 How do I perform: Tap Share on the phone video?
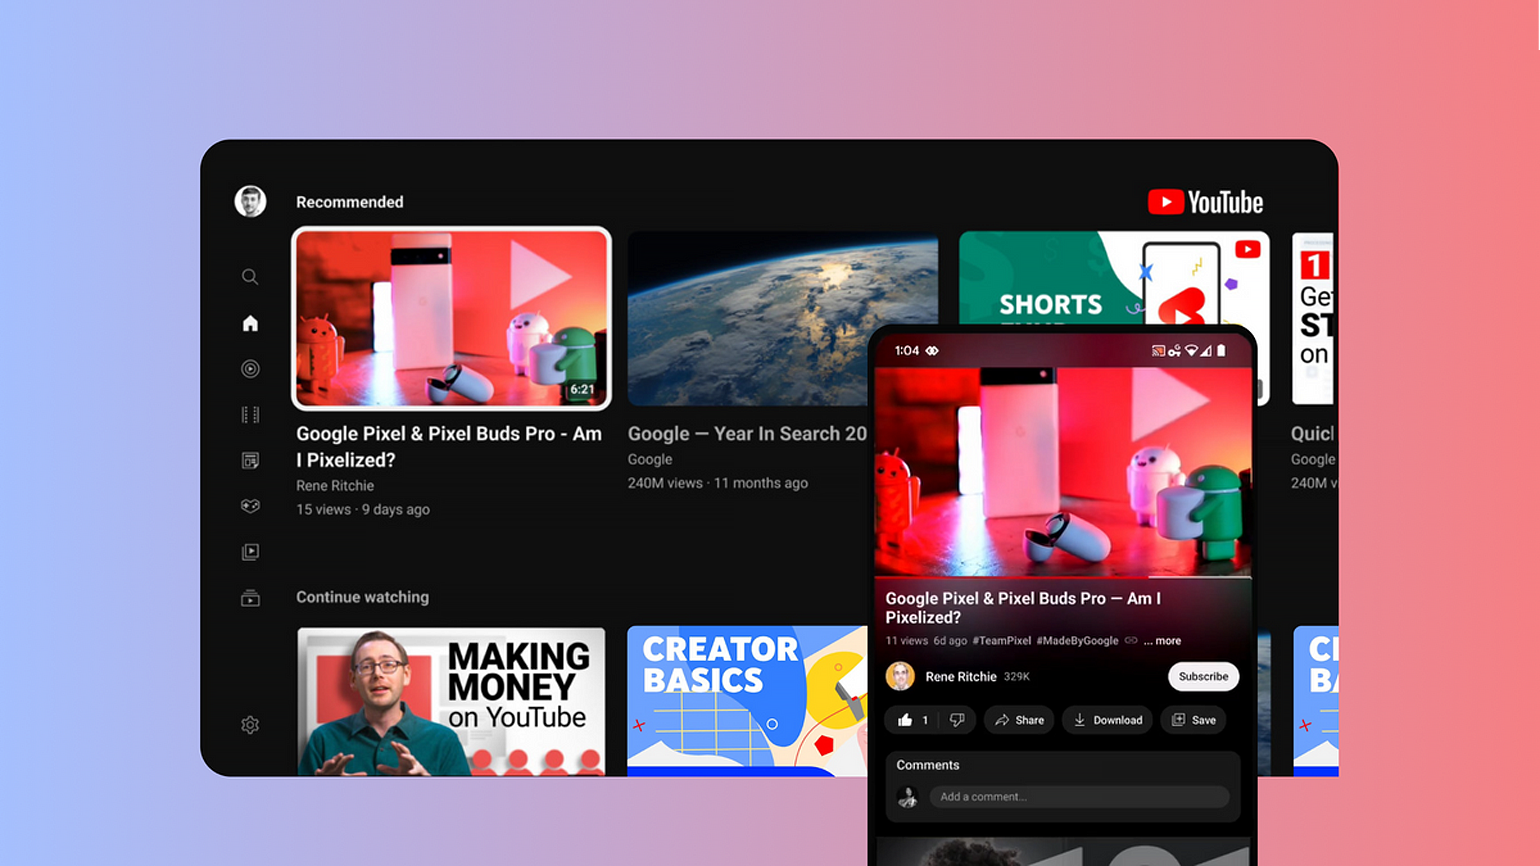pyautogui.click(x=1019, y=720)
